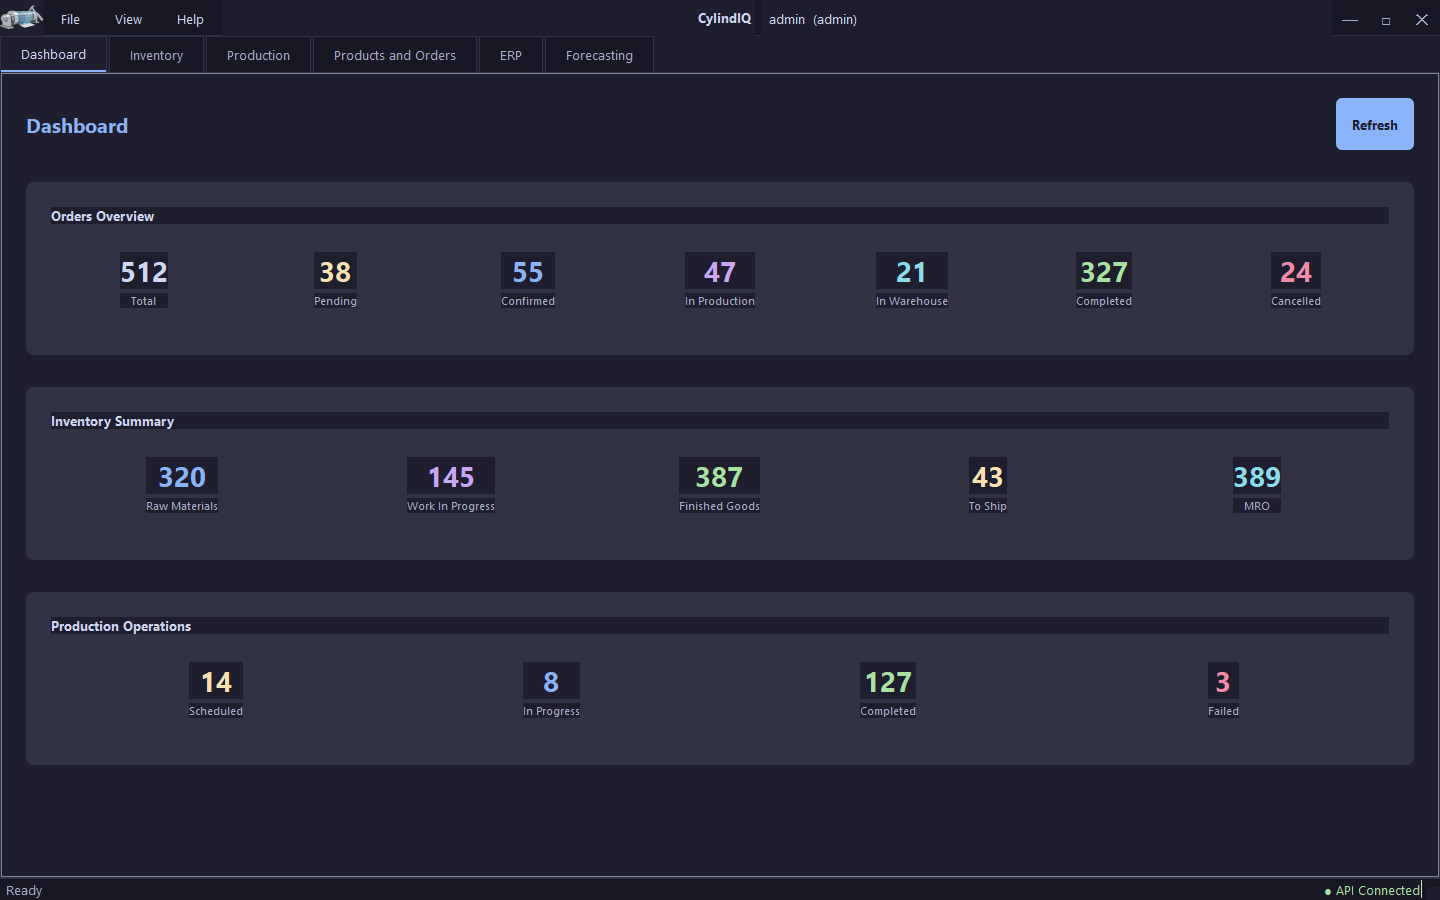
Task: Click the 3 Failed operations value
Action: coord(1223,682)
